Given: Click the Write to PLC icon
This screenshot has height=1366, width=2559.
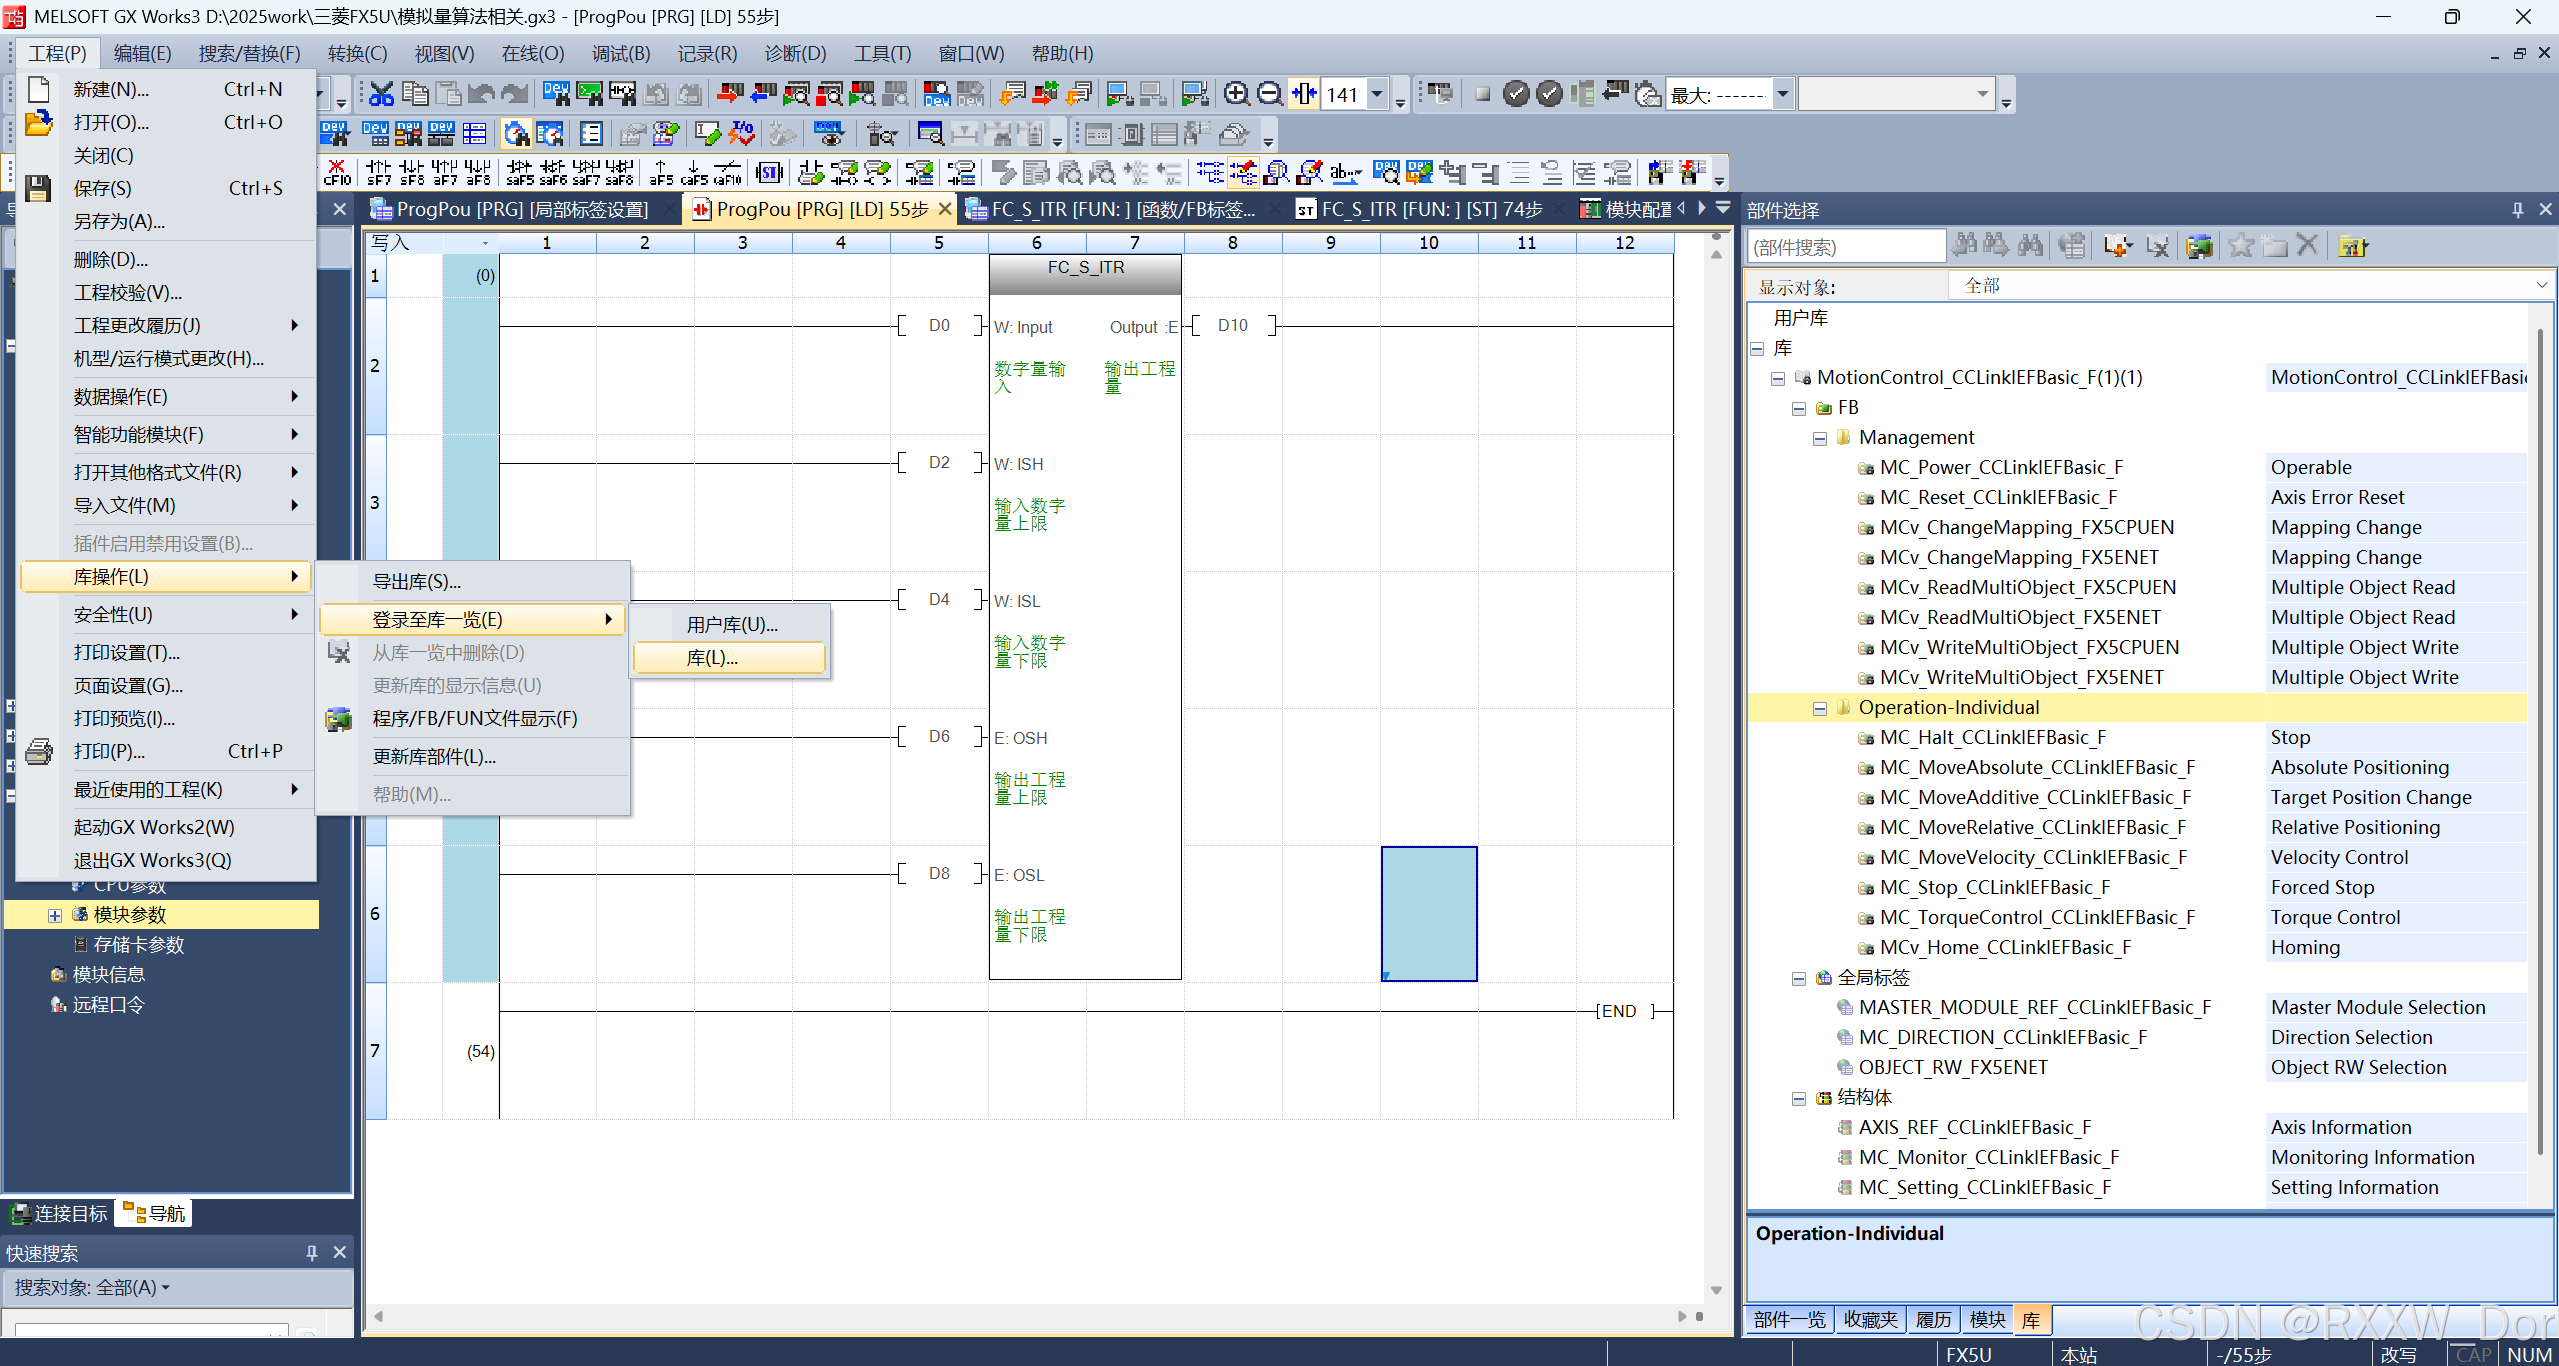Looking at the screenshot, I should pos(730,94).
